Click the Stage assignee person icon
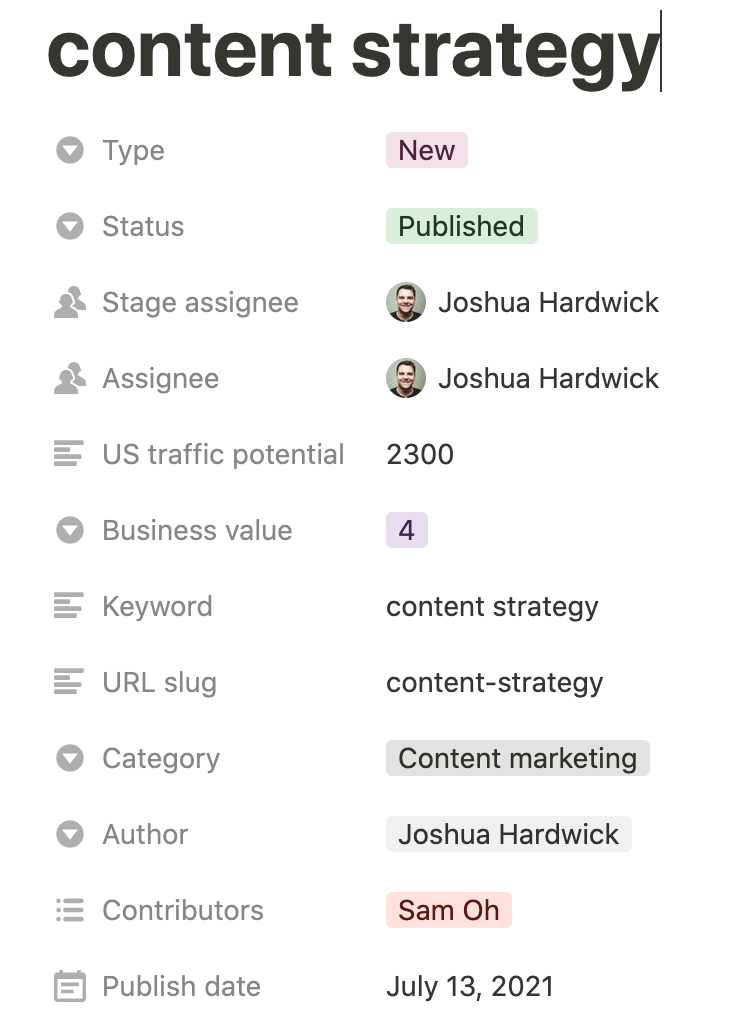Viewport: 754px width, 1022px height. click(69, 303)
